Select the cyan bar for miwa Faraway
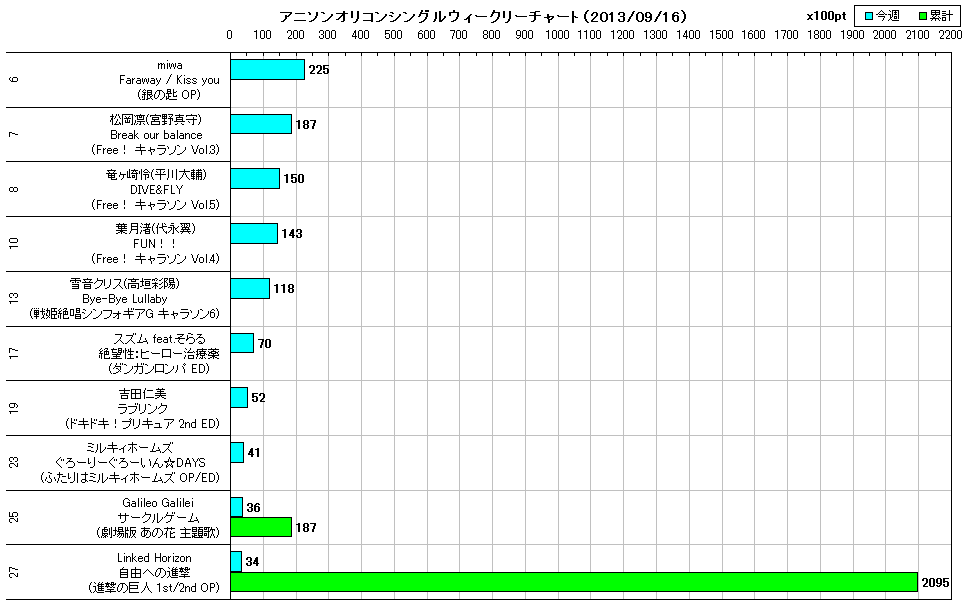 tap(267, 70)
